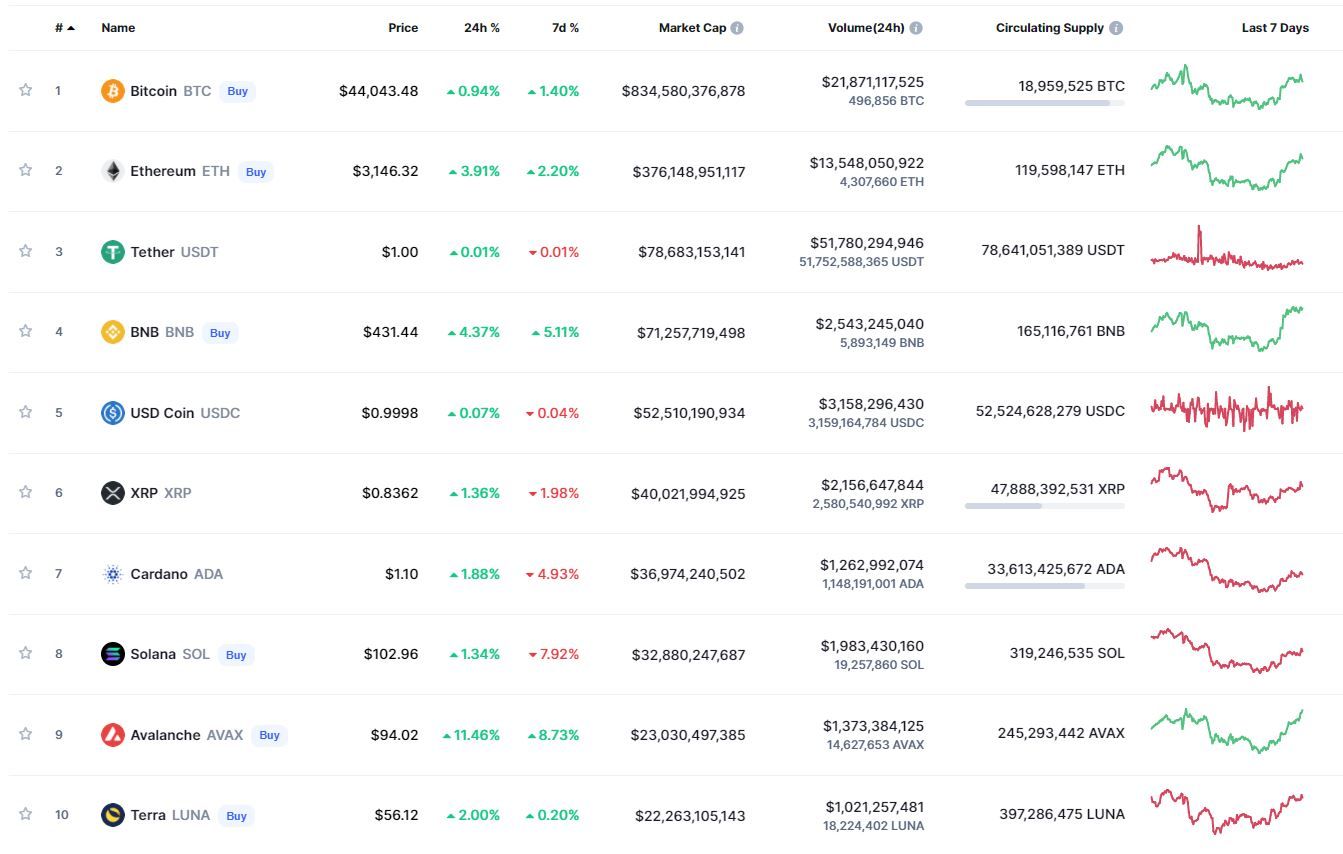
Task: Sort by the 7d % column header
Action: tap(565, 28)
